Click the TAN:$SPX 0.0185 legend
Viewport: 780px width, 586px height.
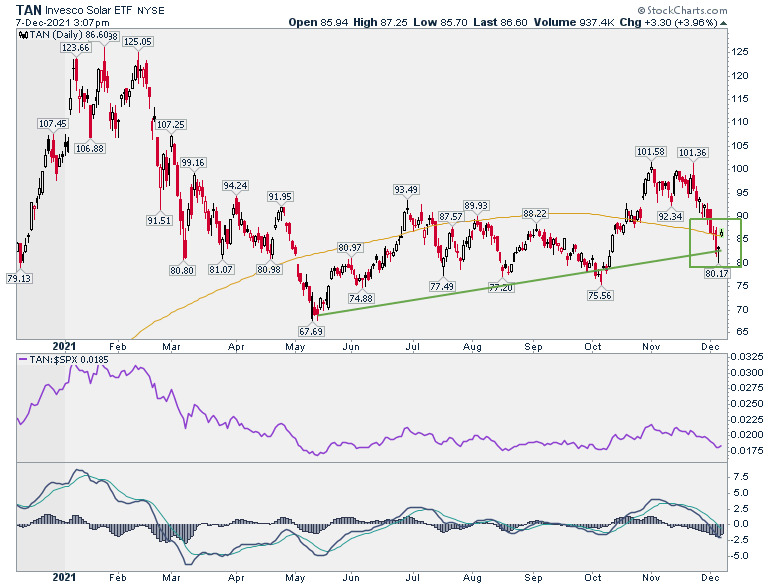coord(69,359)
